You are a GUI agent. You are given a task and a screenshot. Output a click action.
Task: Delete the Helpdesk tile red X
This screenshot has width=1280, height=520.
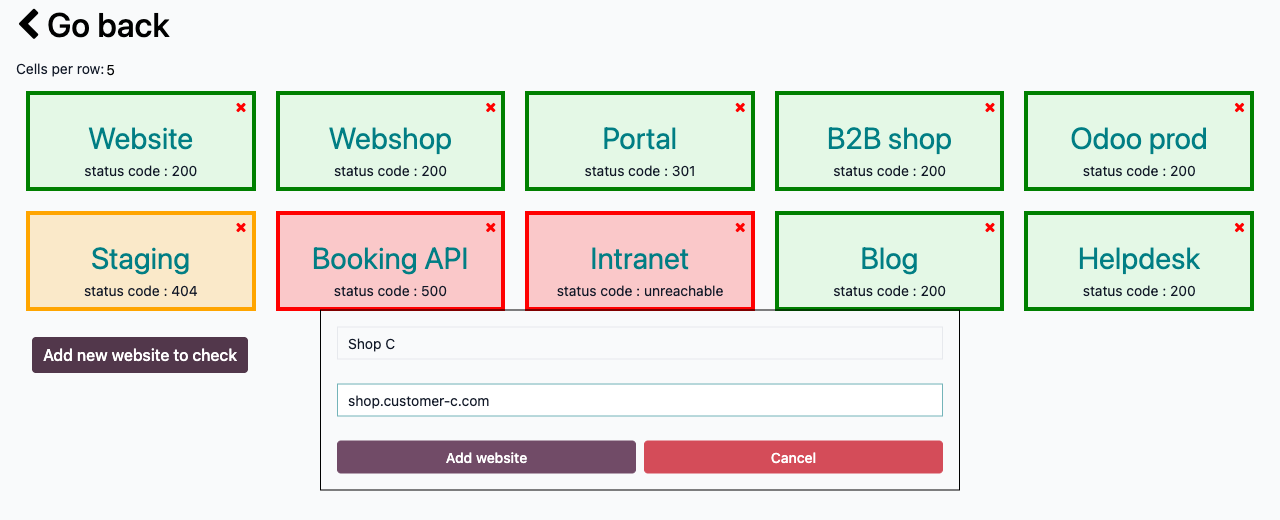pyautogui.click(x=1239, y=227)
